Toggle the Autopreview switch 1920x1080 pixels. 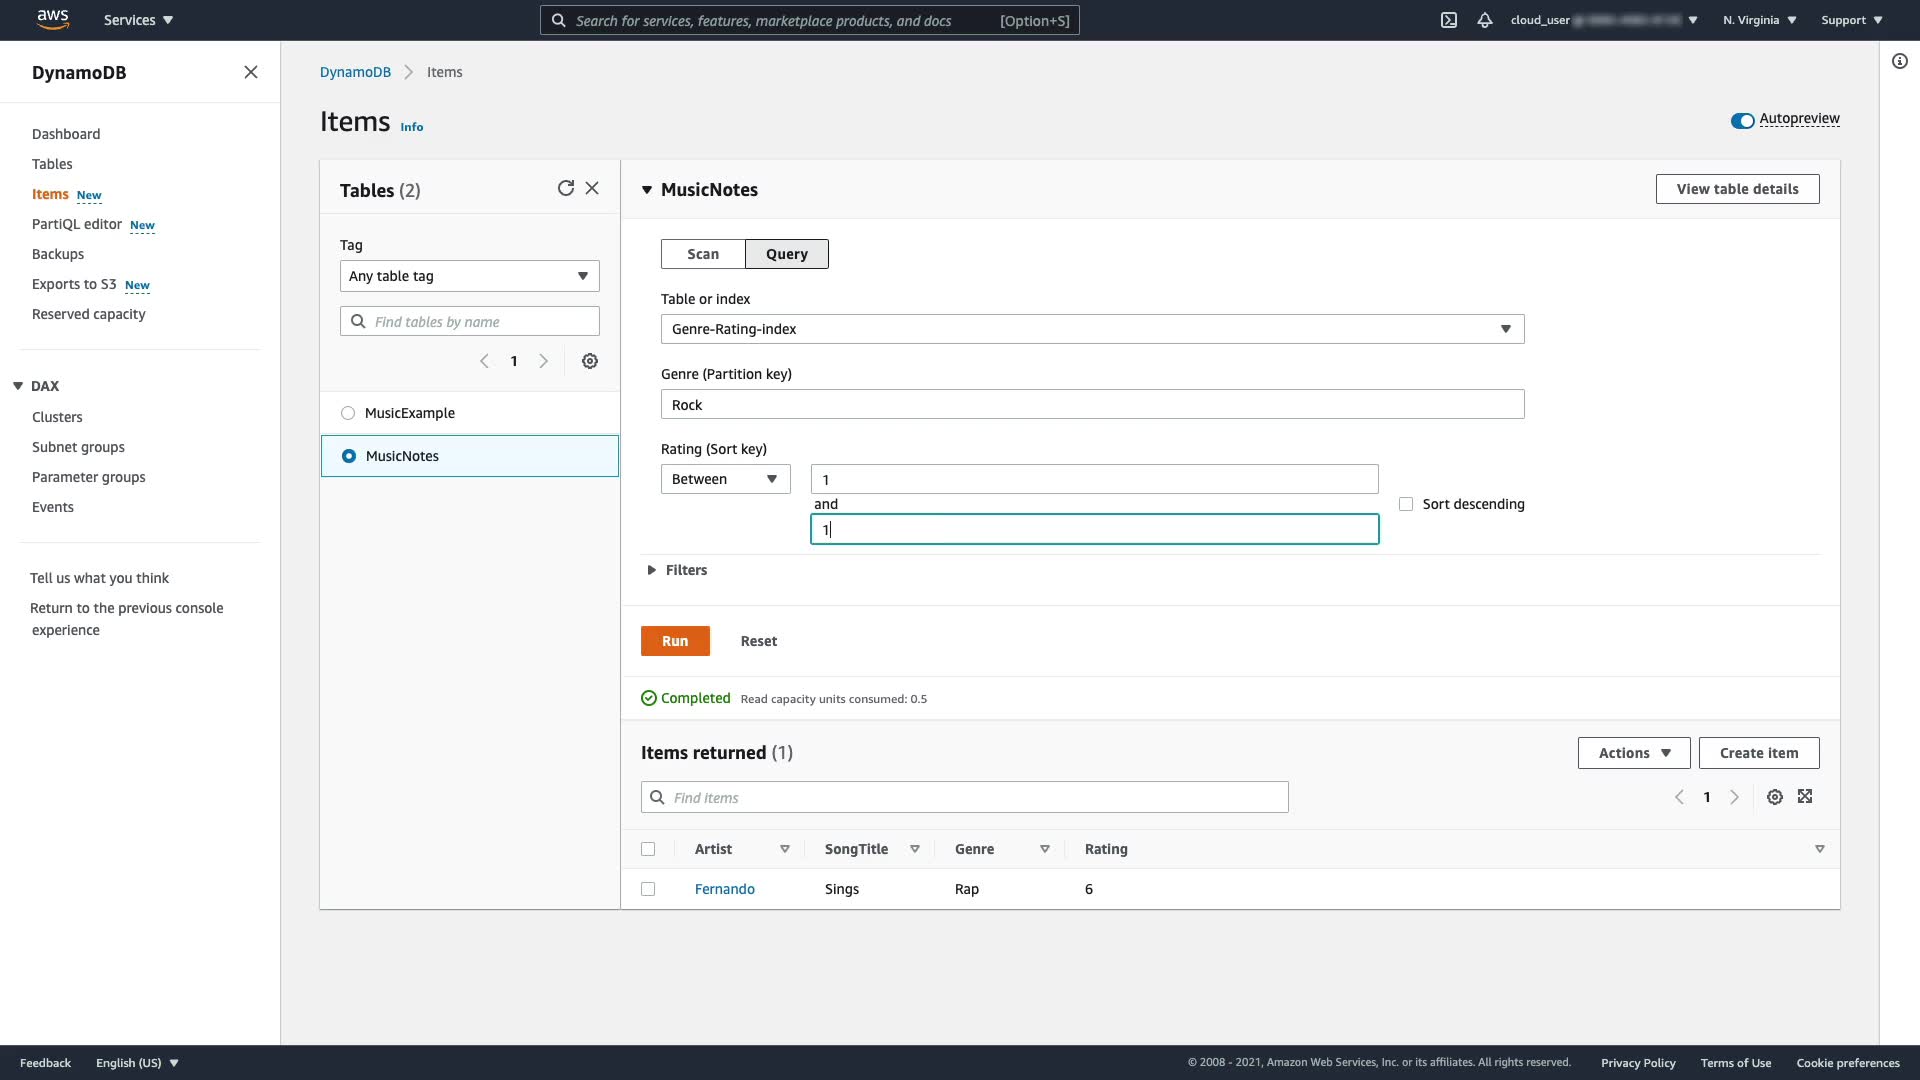(1742, 120)
